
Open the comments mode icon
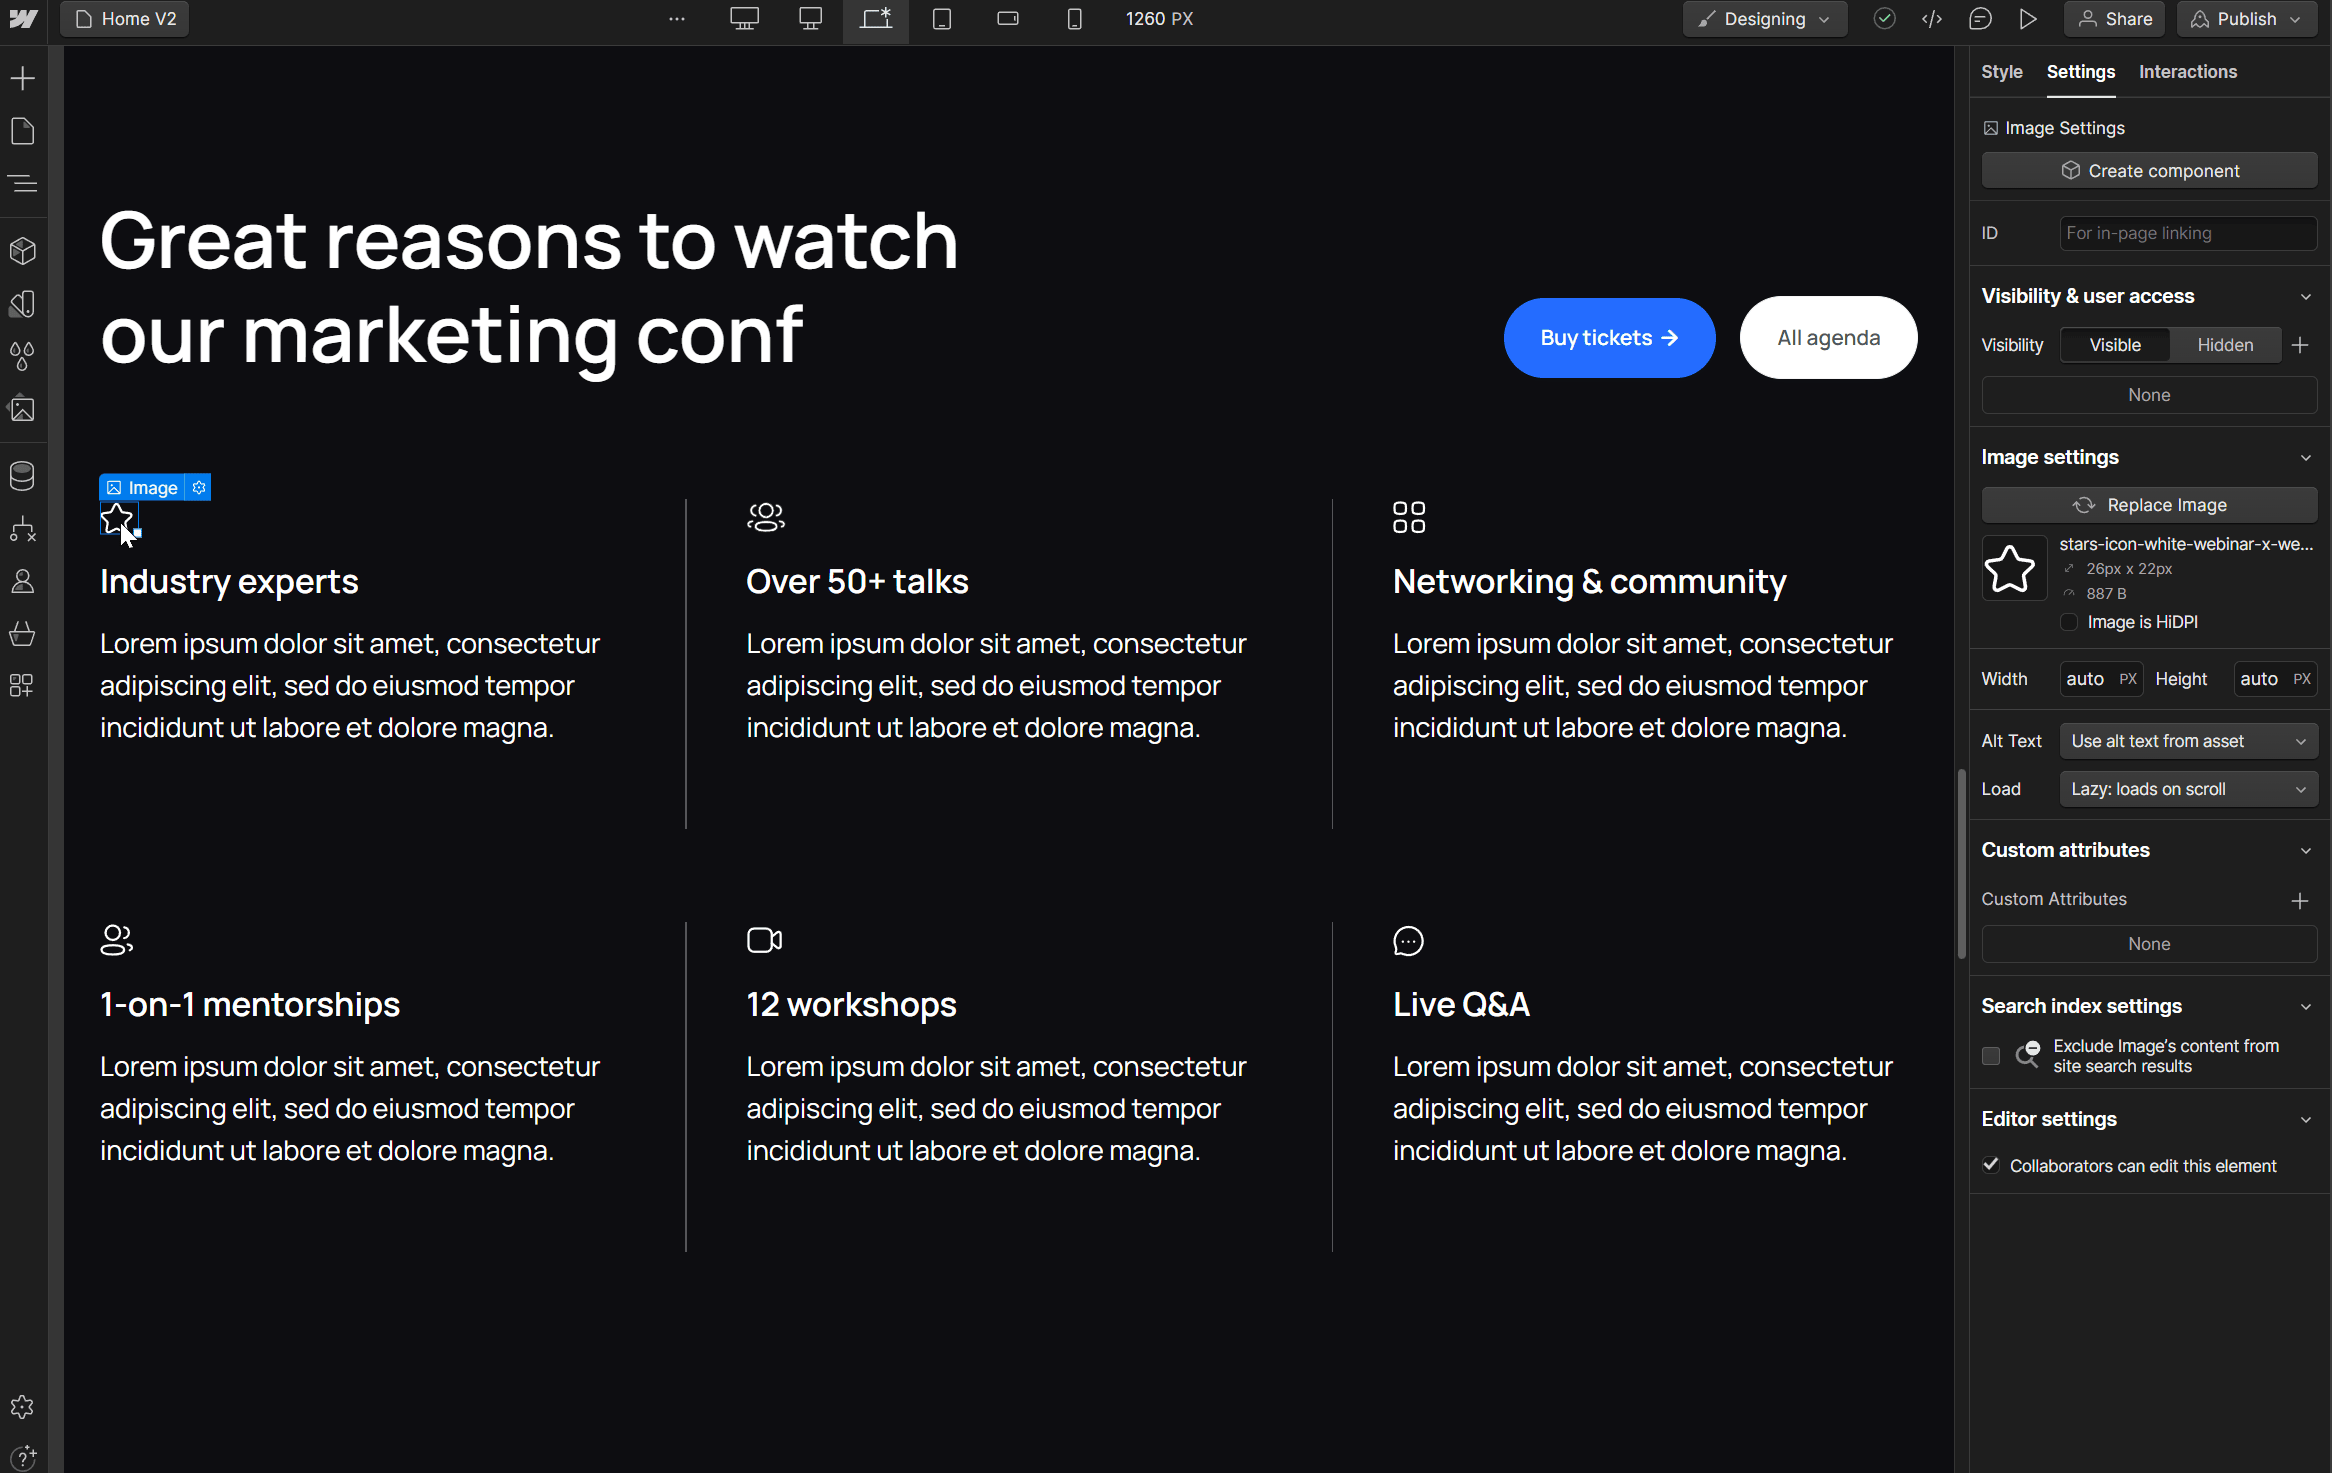click(1980, 19)
